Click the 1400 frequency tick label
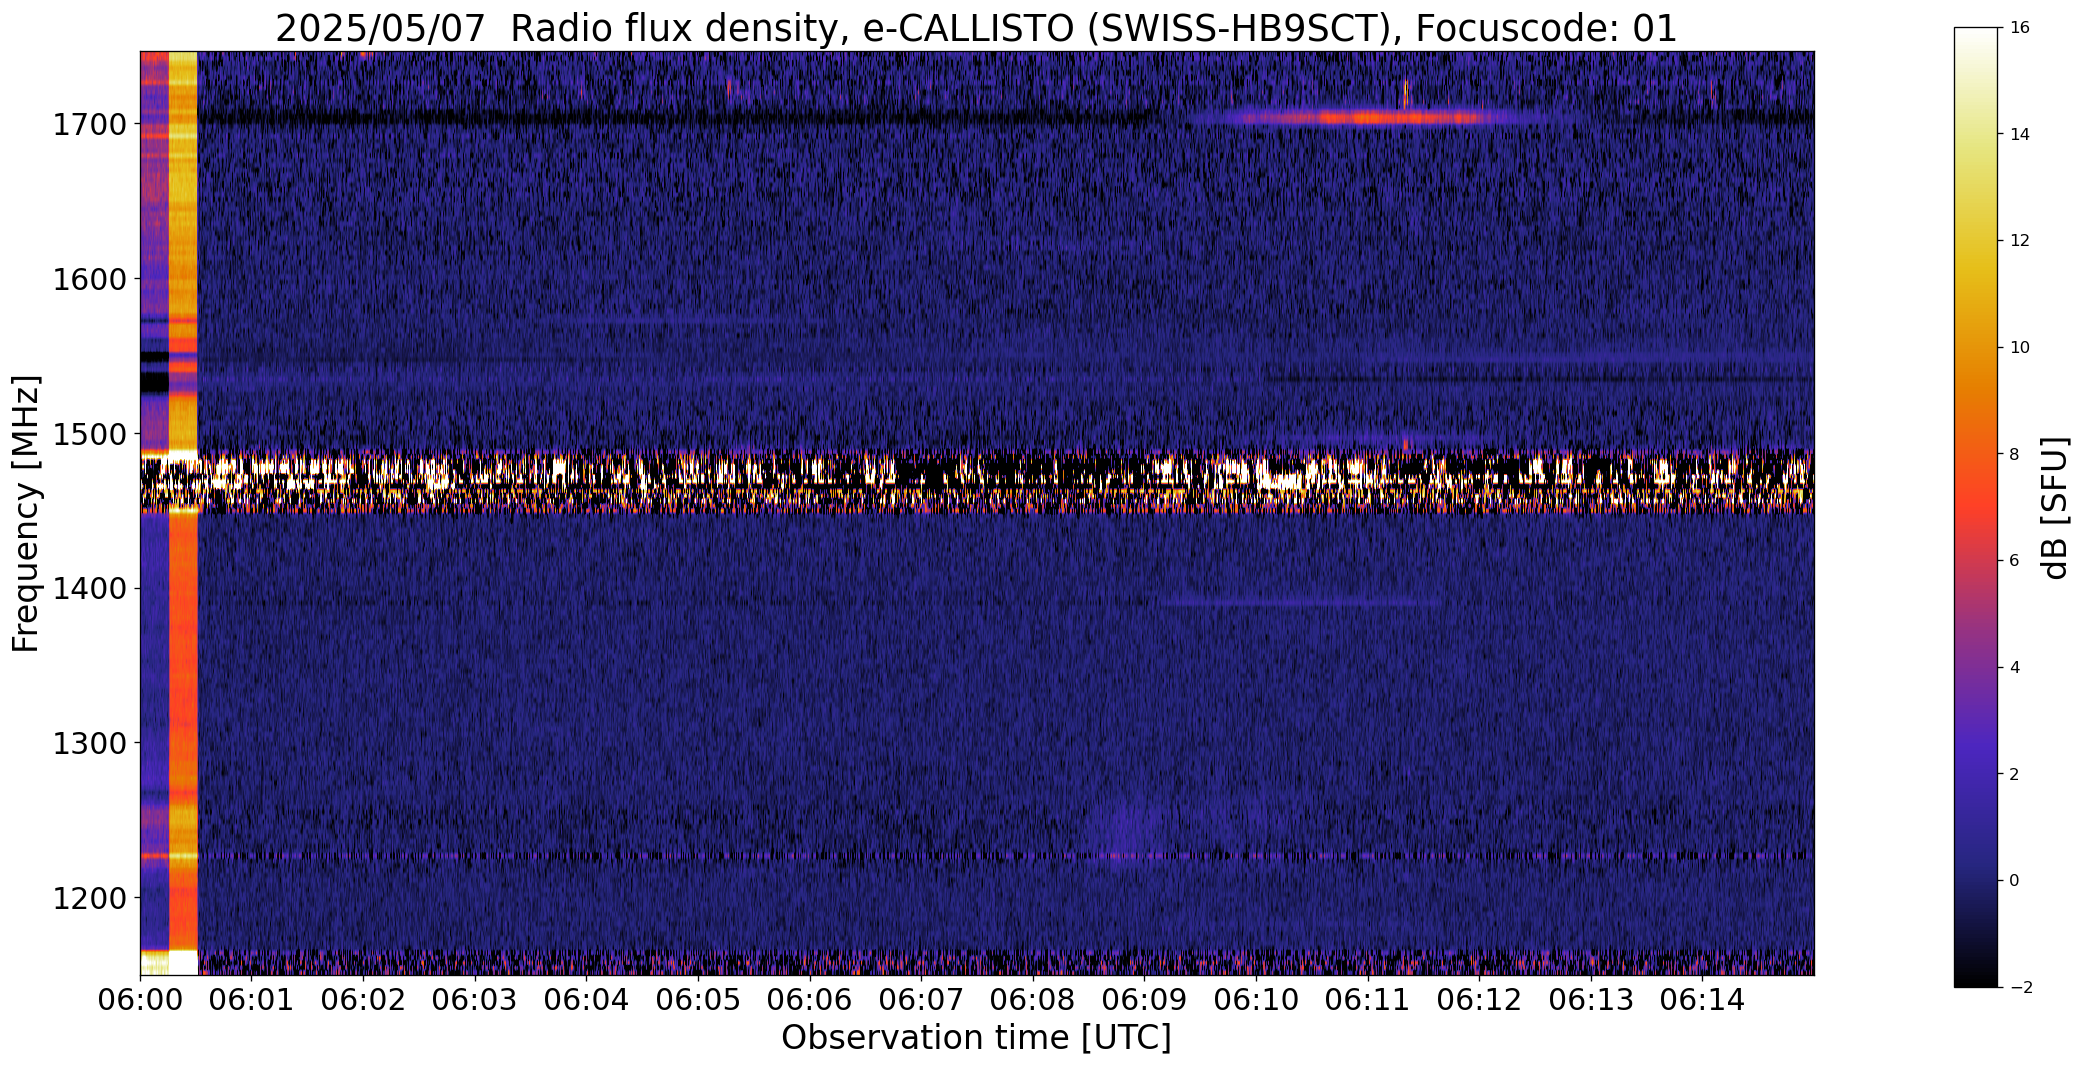Screen dimensions: 2085x1067 click(89, 589)
